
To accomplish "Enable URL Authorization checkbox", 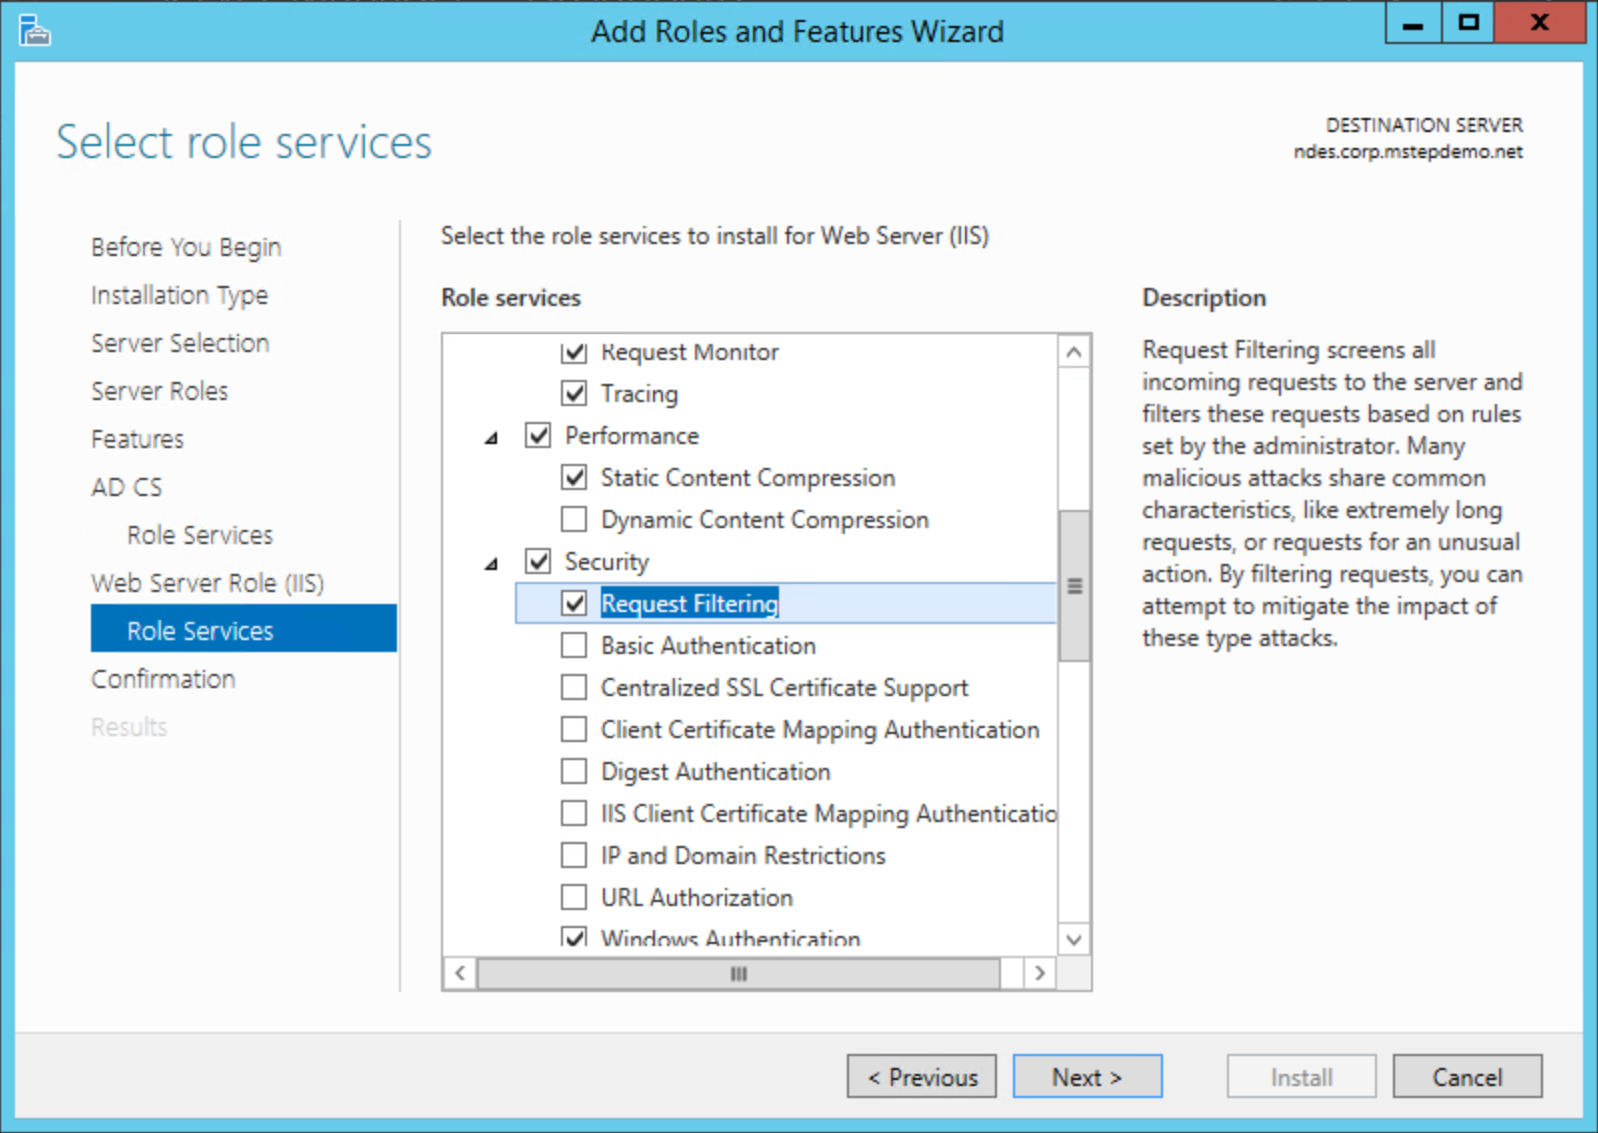I will (x=574, y=898).
